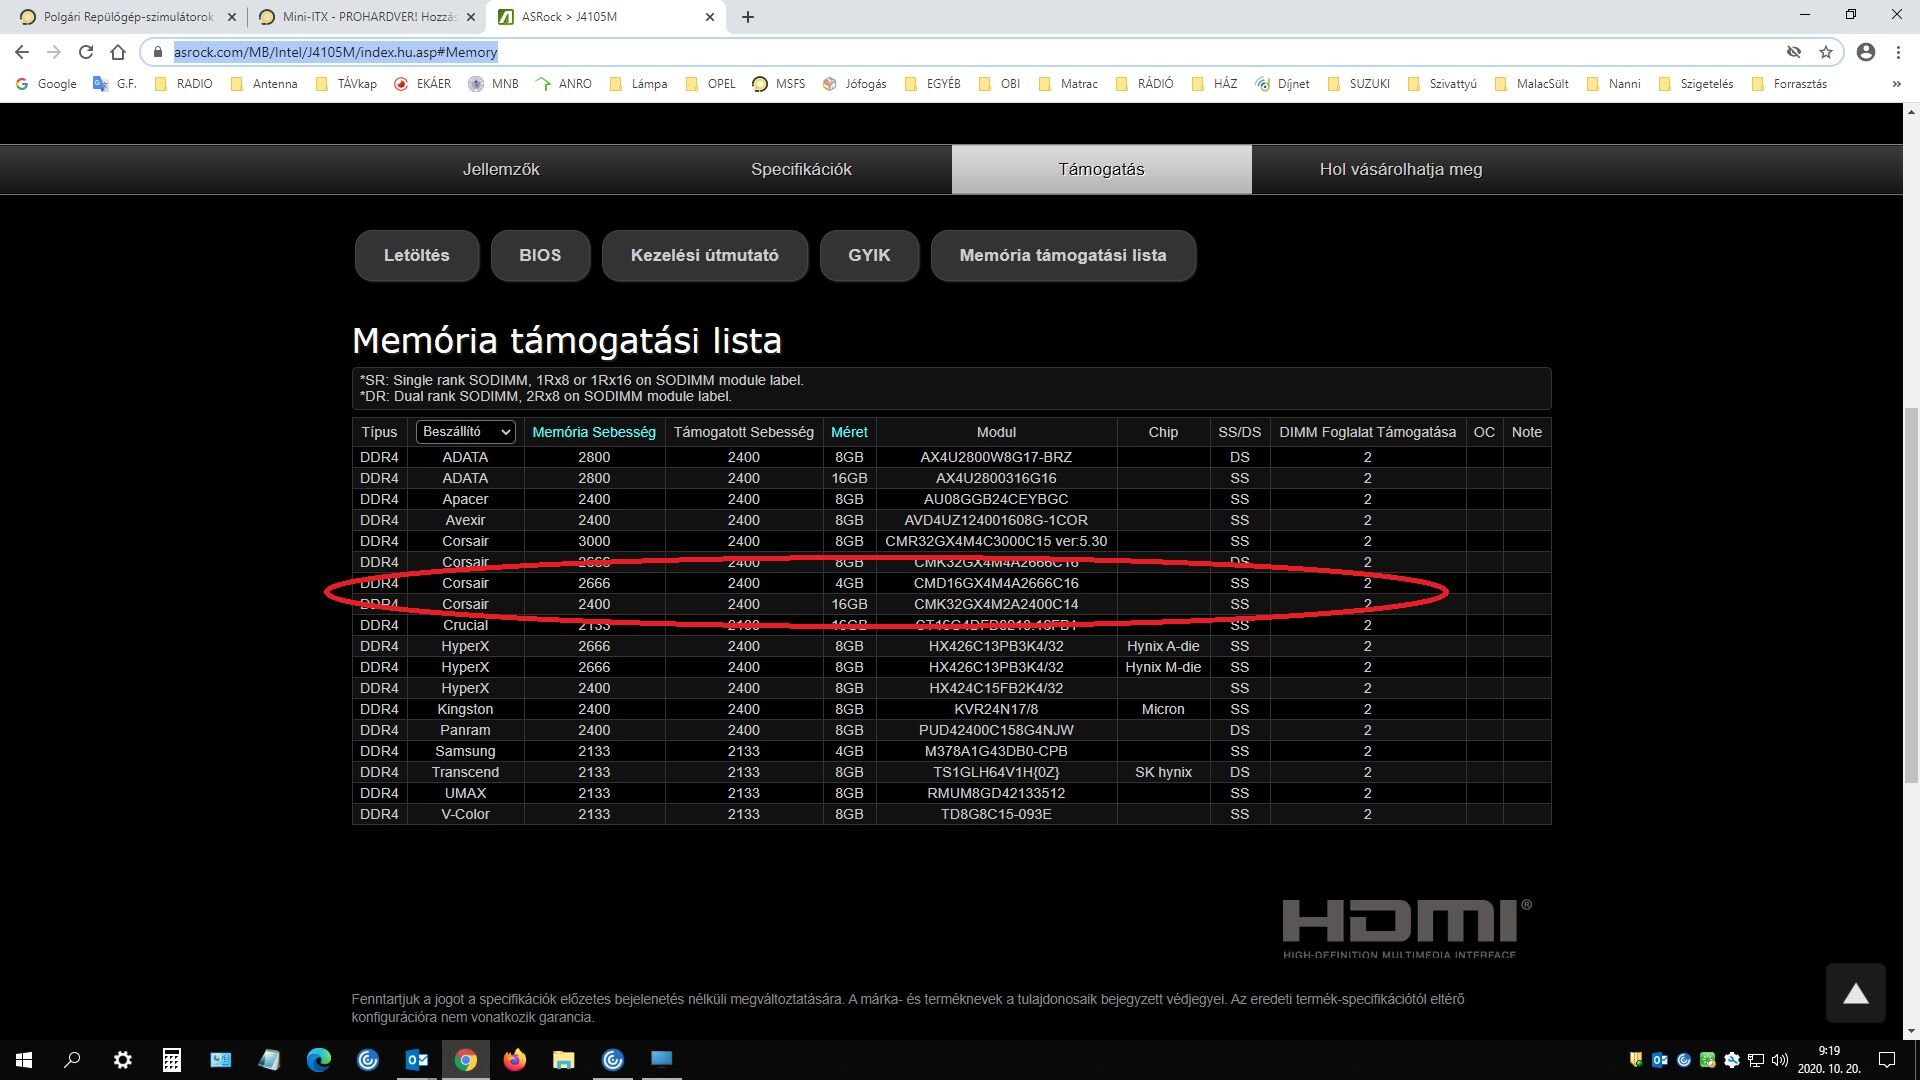The width and height of the screenshot is (1920, 1080).
Task: Click the address bar URL
Action: click(x=336, y=52)
